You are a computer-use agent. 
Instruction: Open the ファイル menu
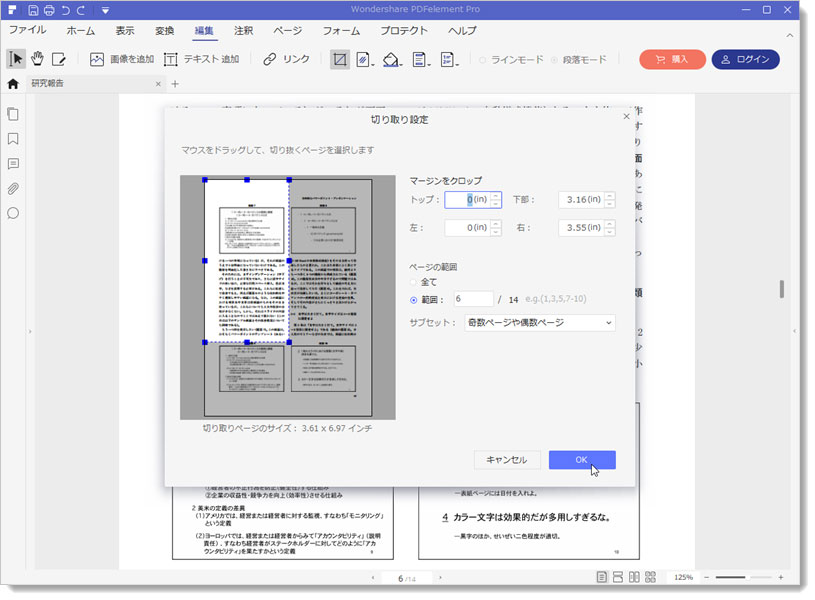point(28,31)
